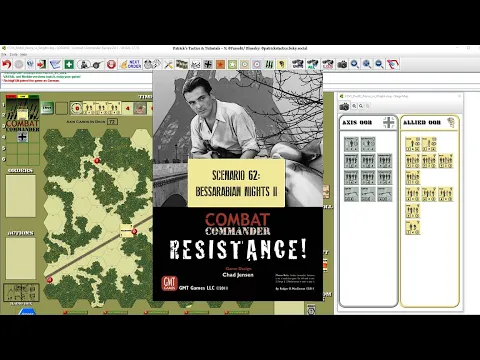Toggle the binoculars LOS line-of-sight tool
Screen dimensions: 480x360
(328, 64)
